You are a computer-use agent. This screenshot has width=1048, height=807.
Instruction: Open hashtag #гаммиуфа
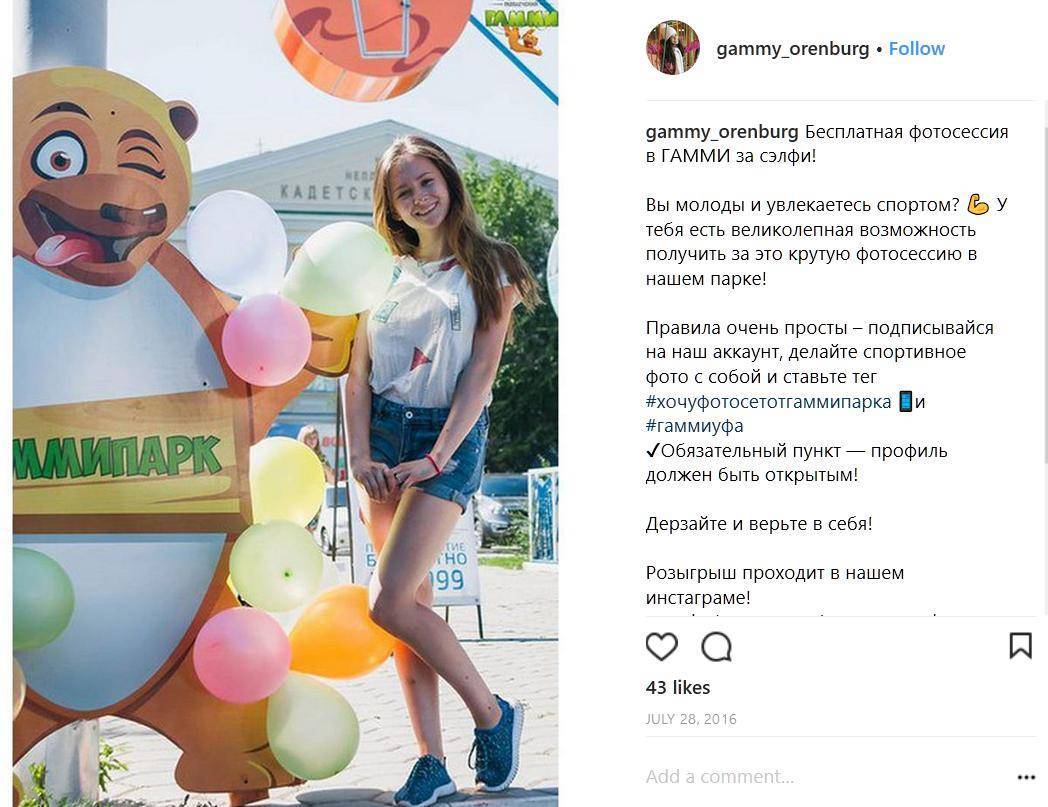694,426
